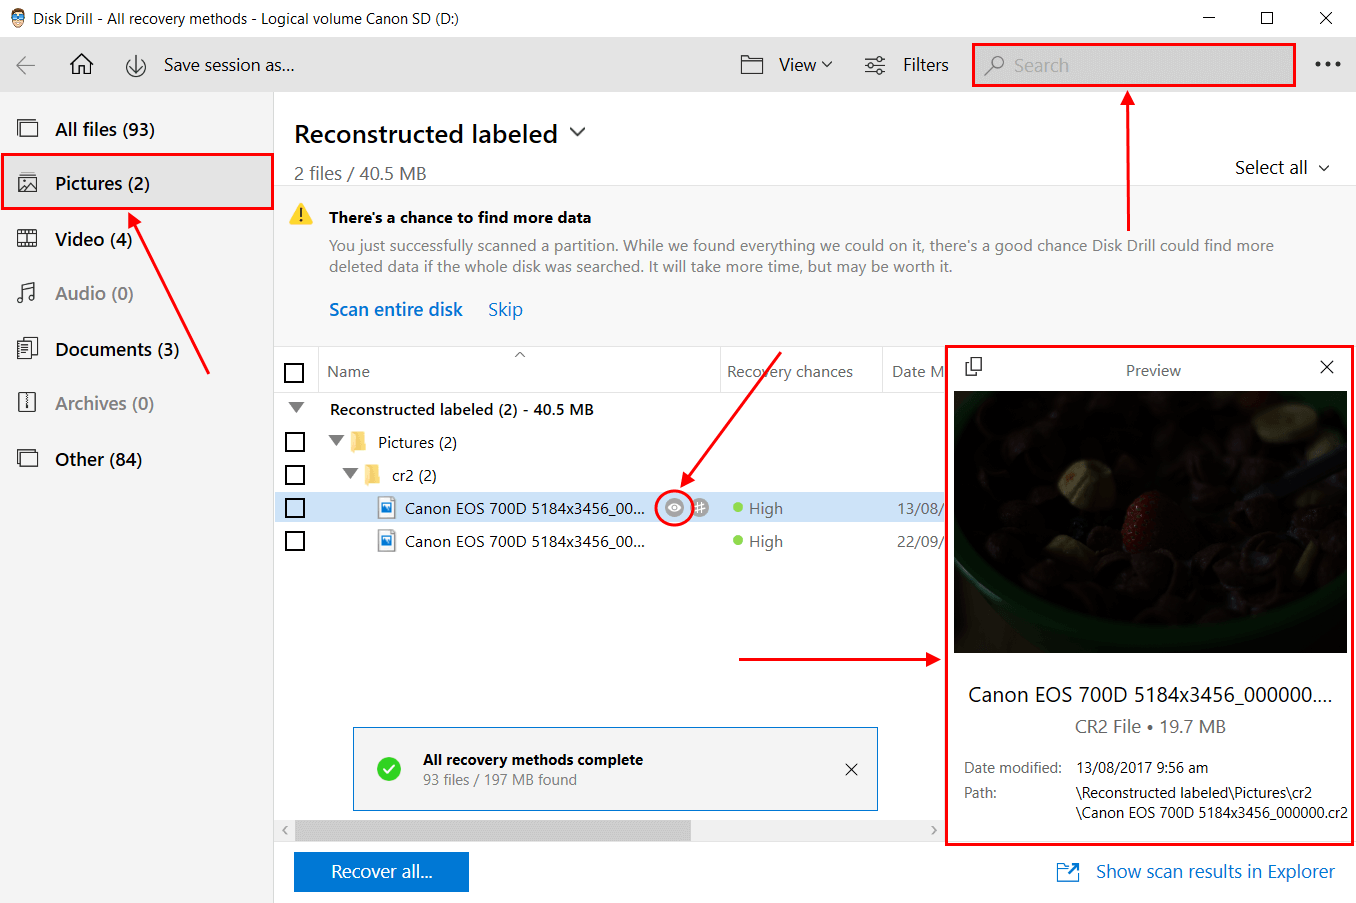Viewport: 1356px width, 903px height.
Task: Close the Preview panel
Action: click(1326, 367)
